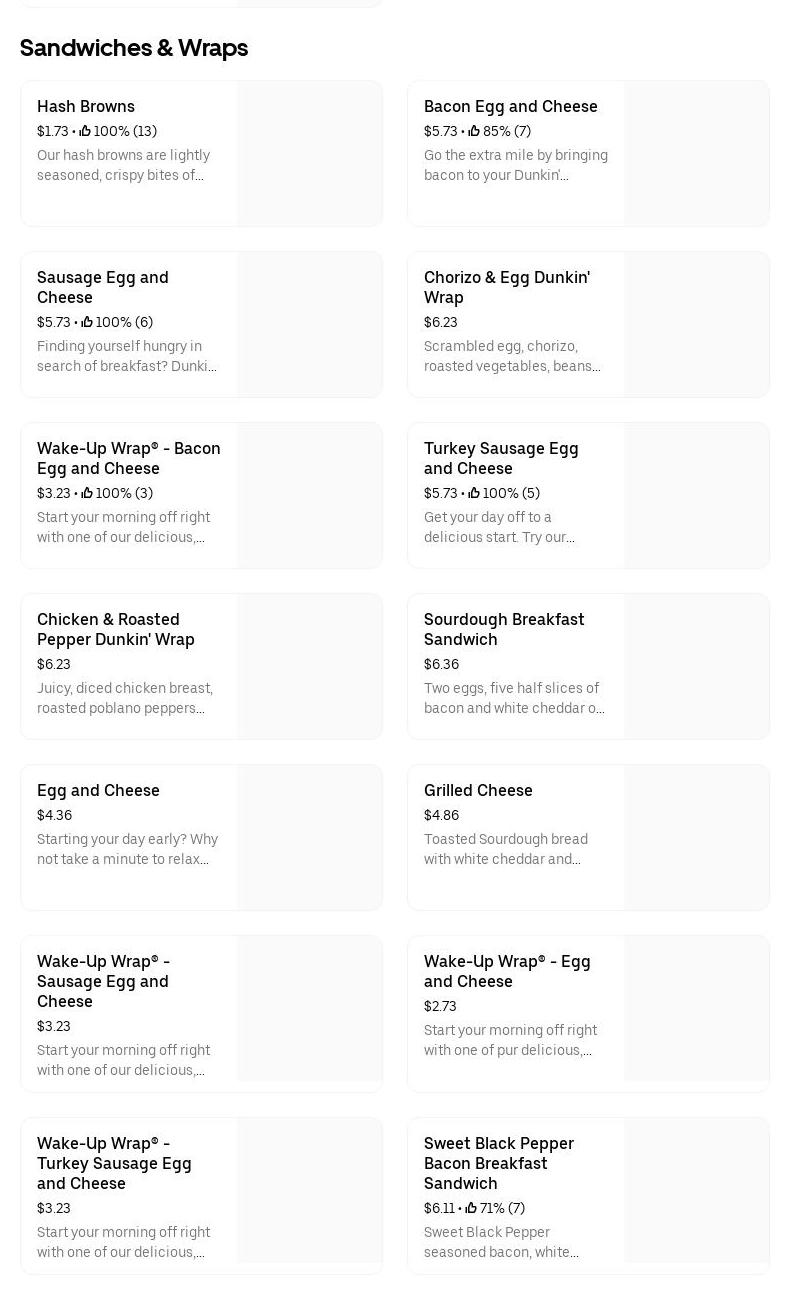
Task: Click the thumbs-up icon on Sausage Egg and Cheese
Action: pyautogui.click(x=87, y=322)
